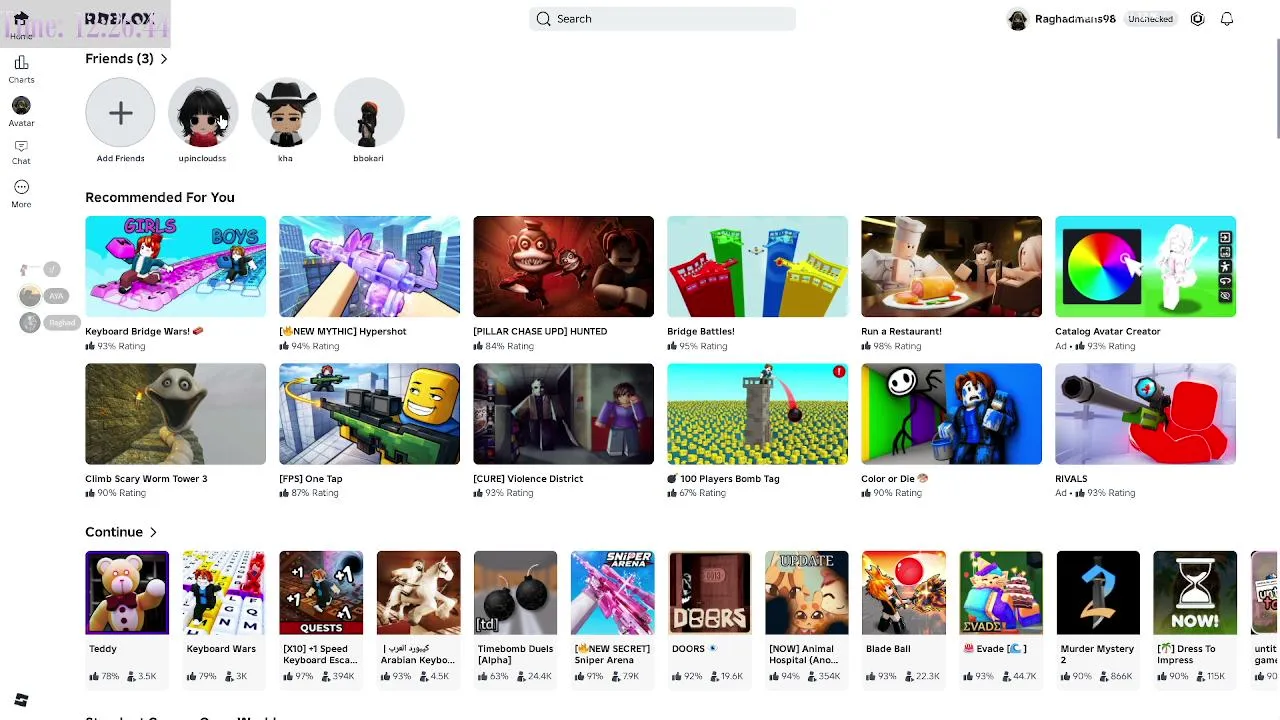Open the notifications bell
Screen dimensions: 1280x720
pos(1227,19)
